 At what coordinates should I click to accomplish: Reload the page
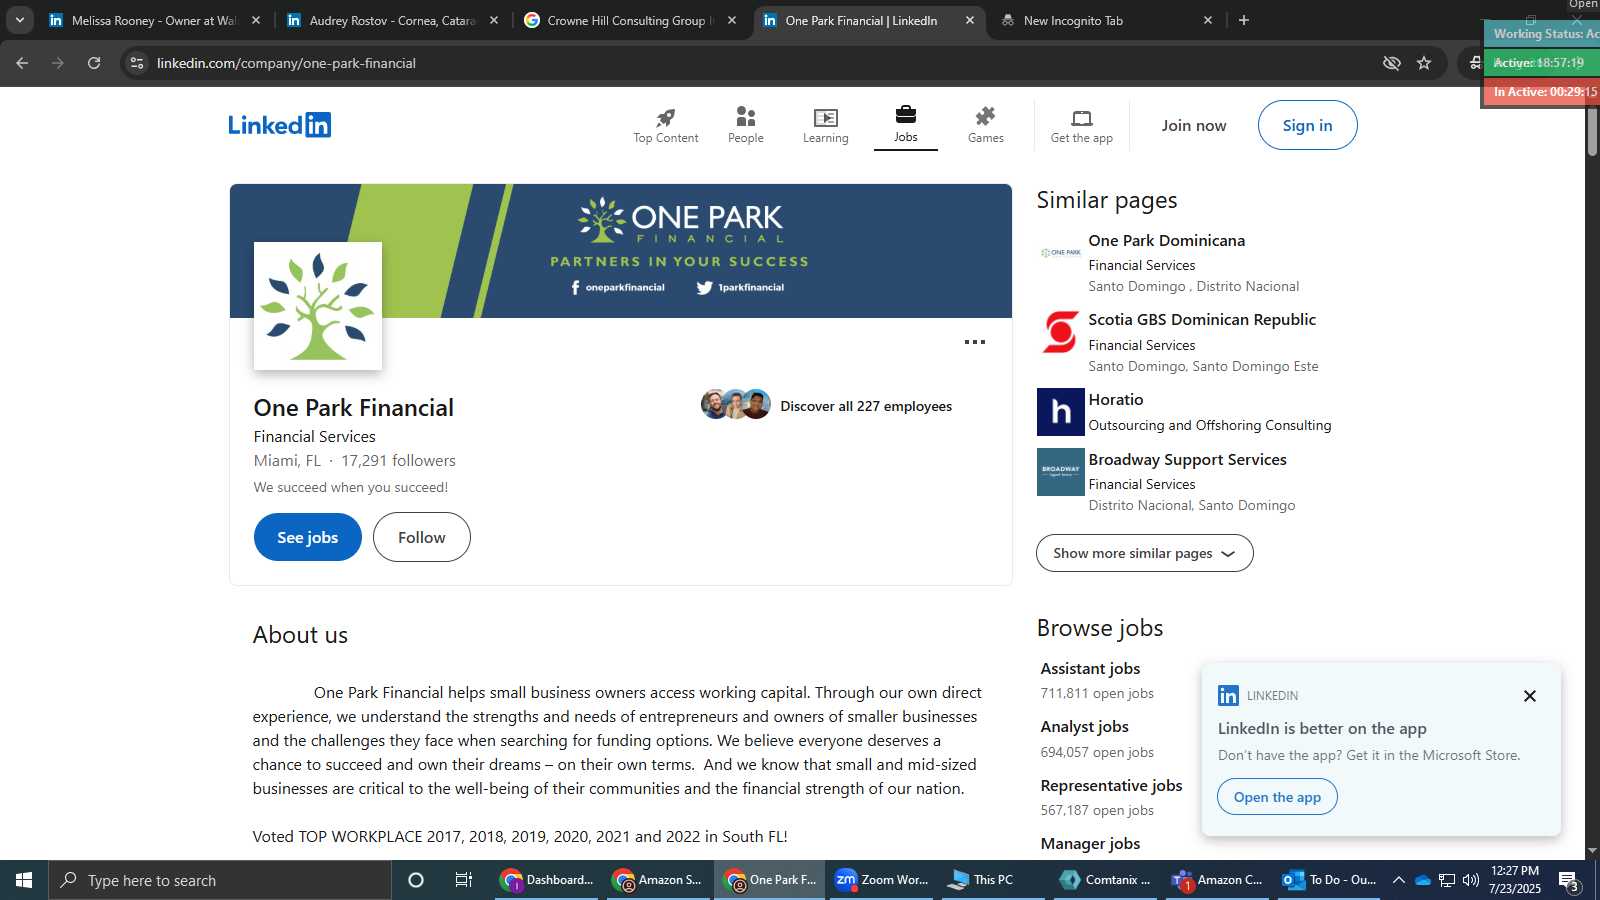point(94,63)
